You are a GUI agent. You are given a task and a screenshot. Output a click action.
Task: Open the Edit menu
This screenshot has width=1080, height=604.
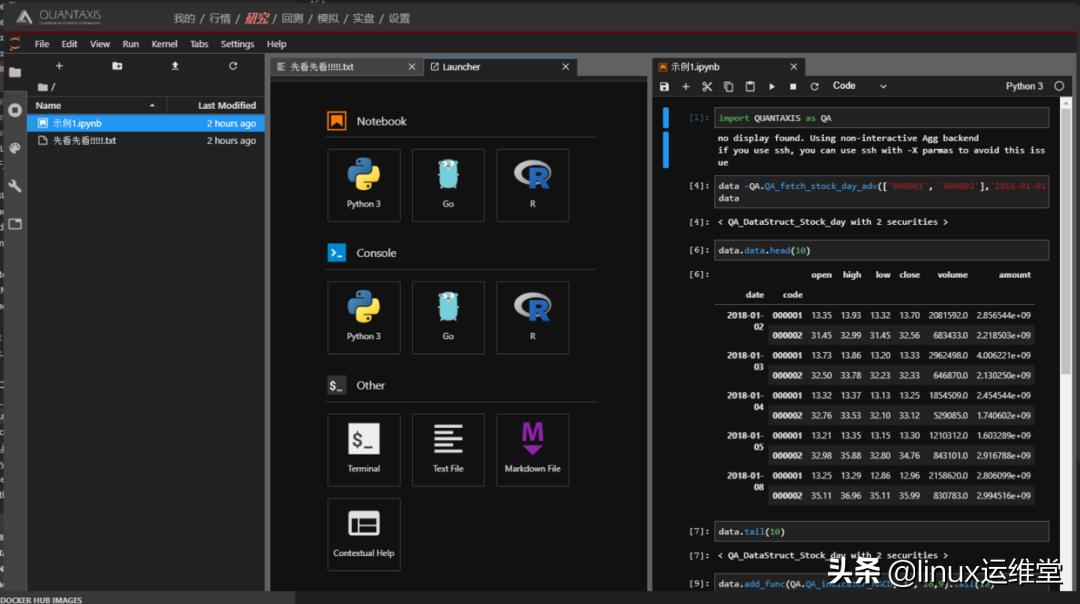(x=70, y=43)
